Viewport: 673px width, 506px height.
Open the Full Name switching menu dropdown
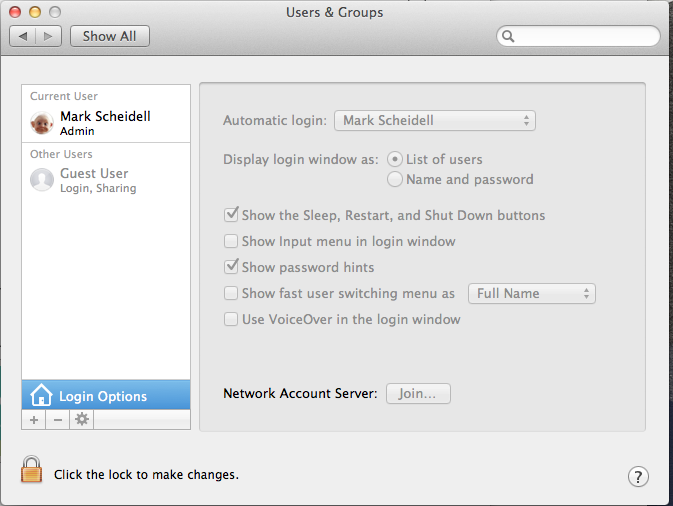[x=531, y=294]
